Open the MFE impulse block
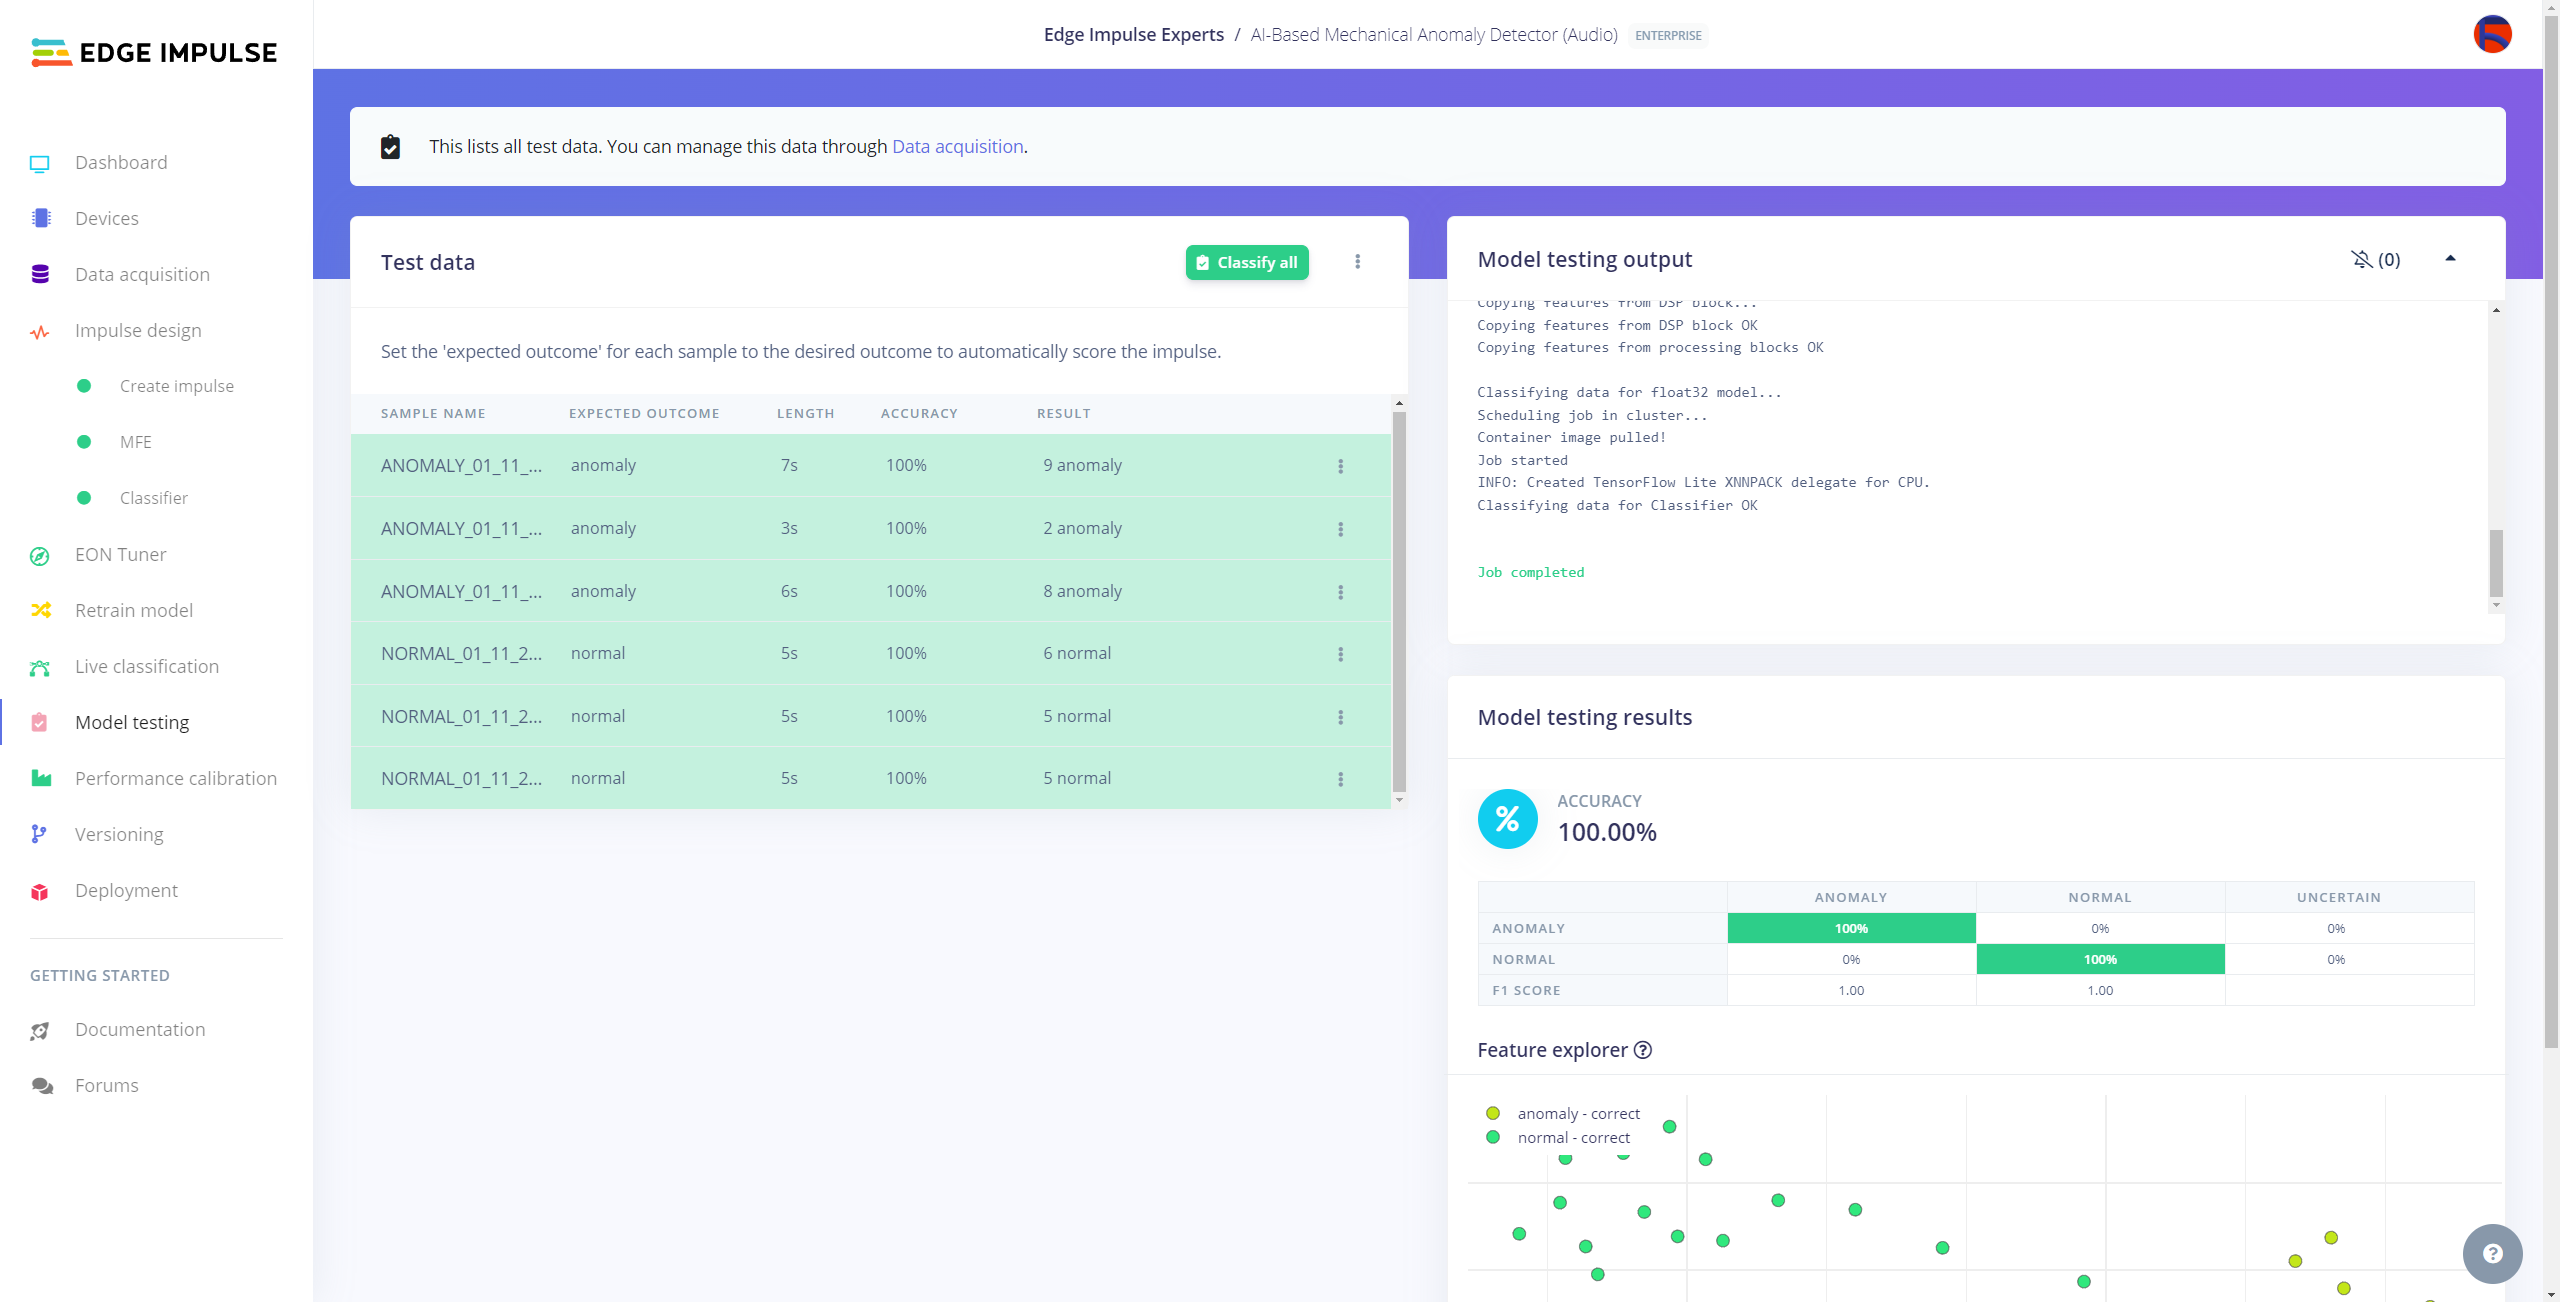 135,442
